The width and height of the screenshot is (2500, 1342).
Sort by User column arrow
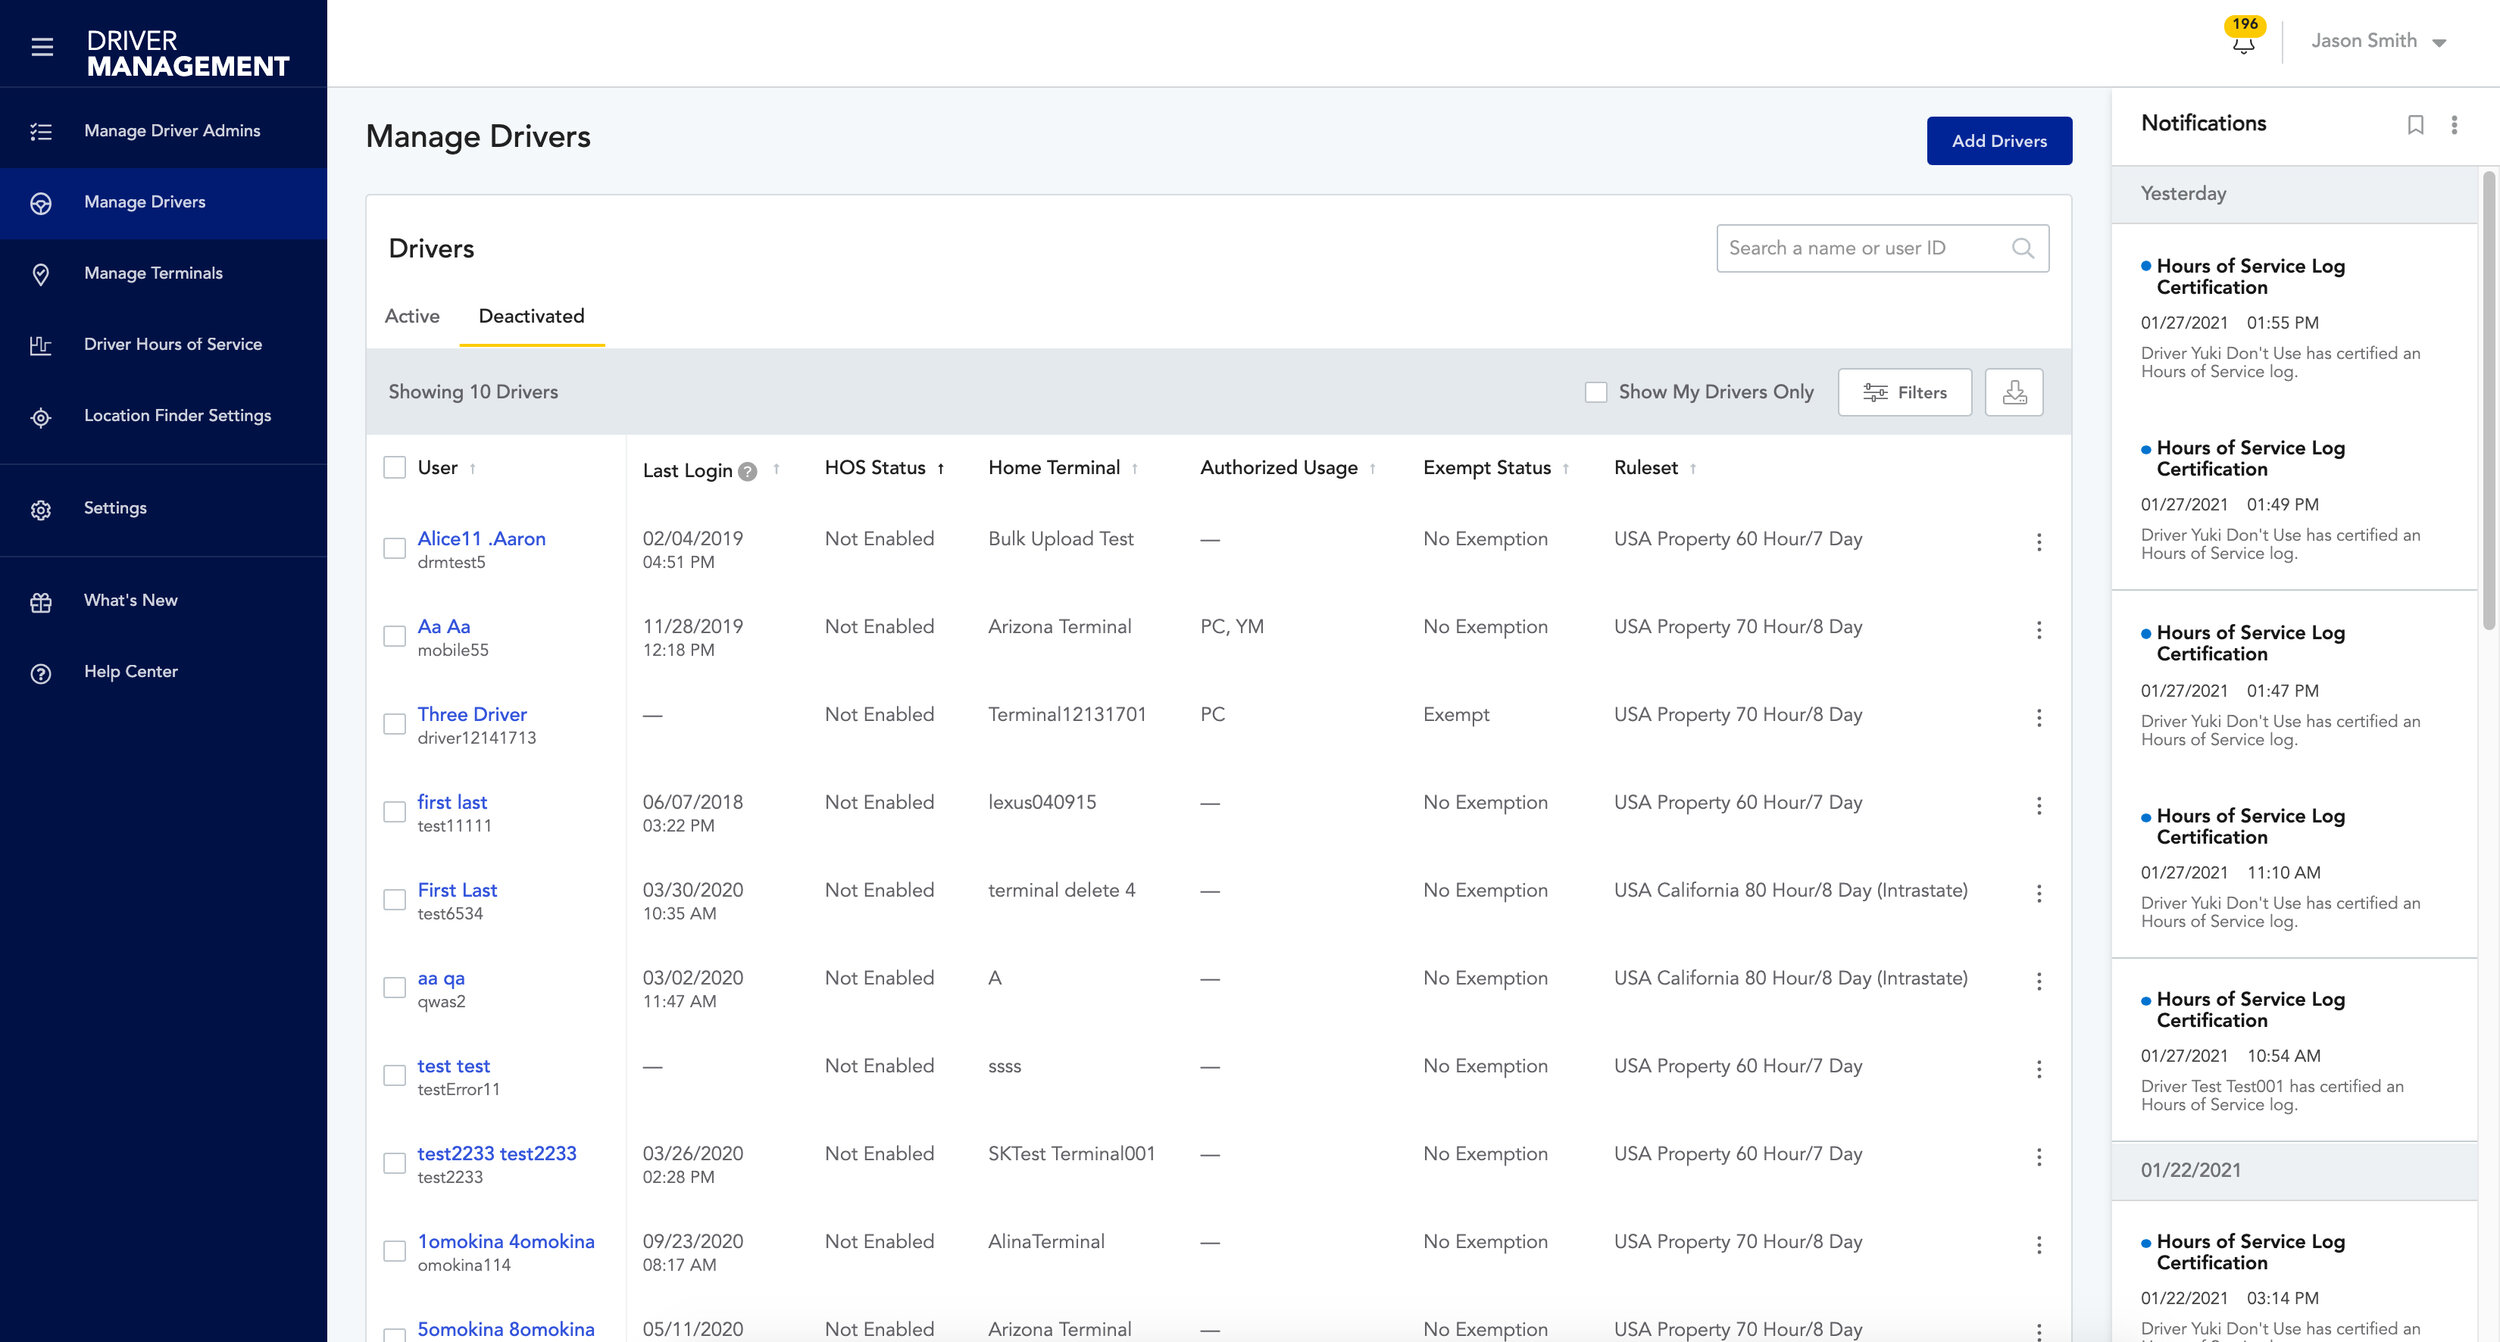pos(472,468)
